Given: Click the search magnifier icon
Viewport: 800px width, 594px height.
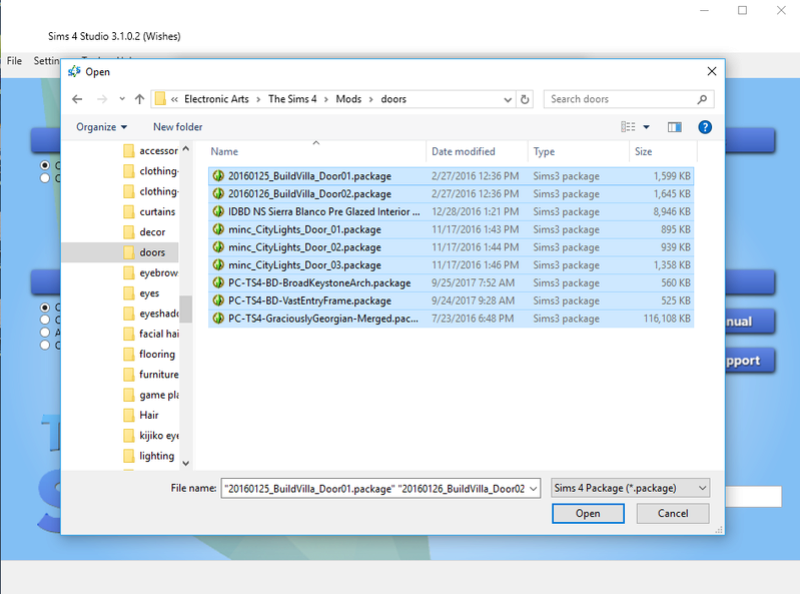Looking at the screenshot, I should coord(702,99).
